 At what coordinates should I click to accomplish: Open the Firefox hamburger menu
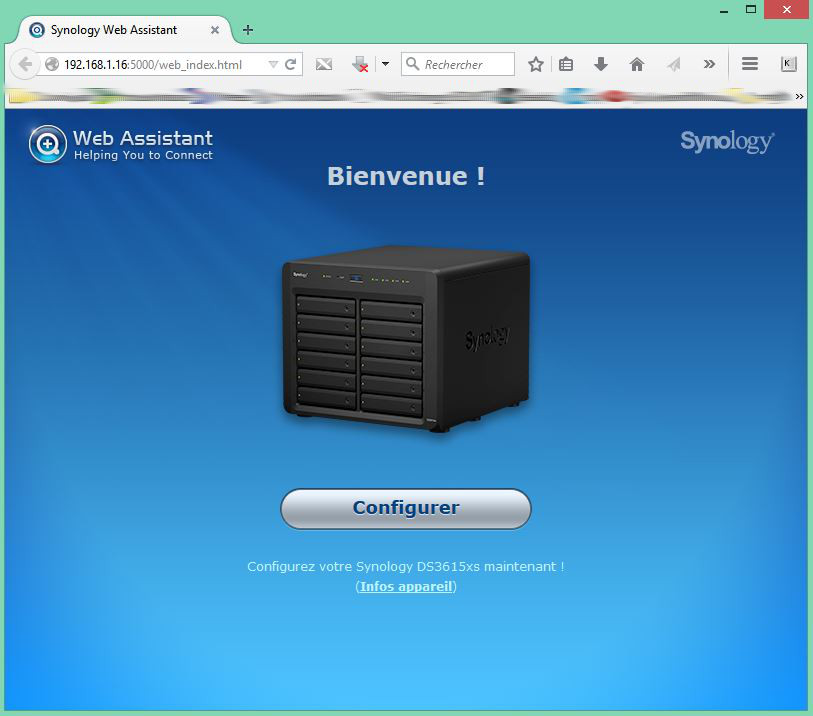(x=750, y=64)
